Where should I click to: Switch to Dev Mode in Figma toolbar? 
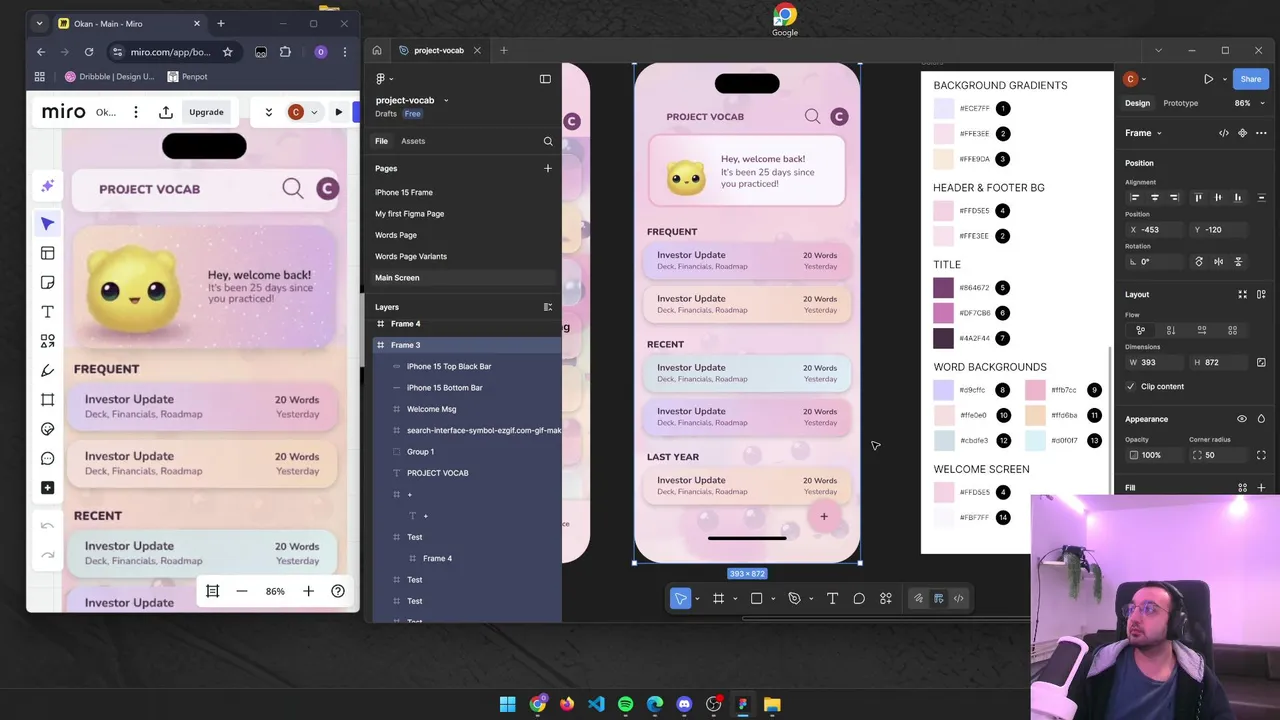click(958, 598)
